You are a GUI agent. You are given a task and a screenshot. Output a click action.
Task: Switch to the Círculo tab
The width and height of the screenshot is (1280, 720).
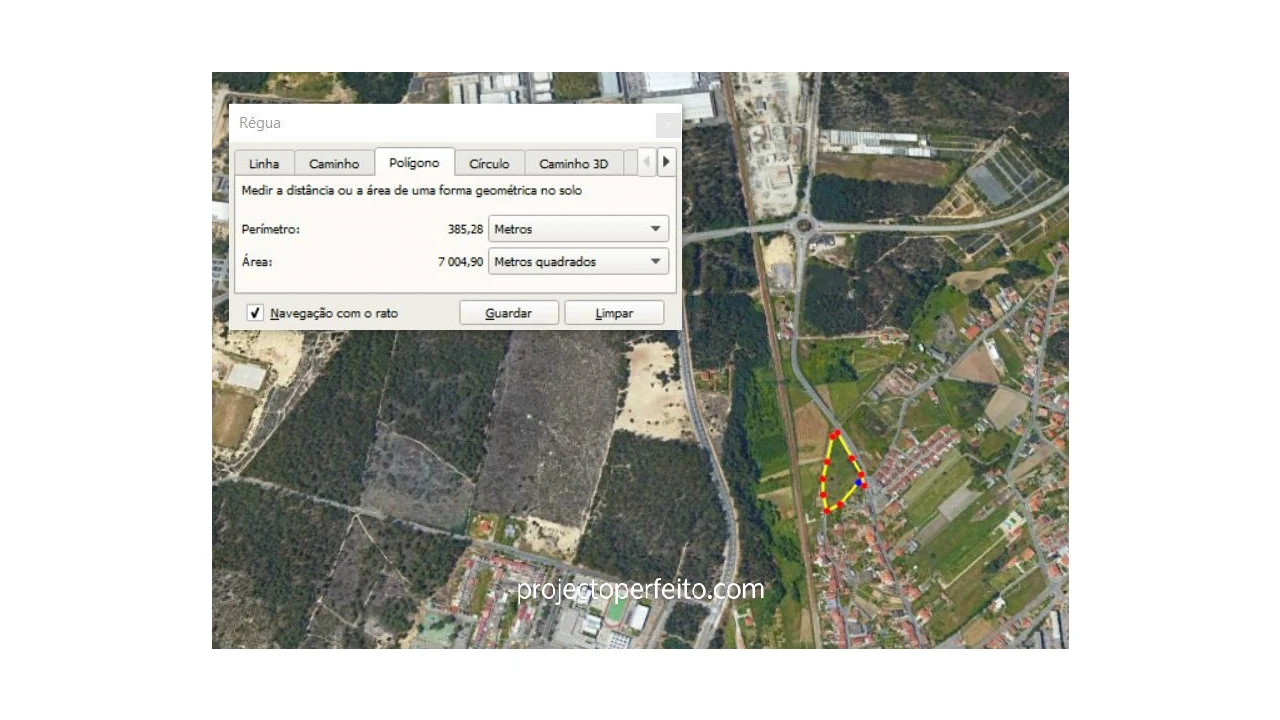[489, 164]
